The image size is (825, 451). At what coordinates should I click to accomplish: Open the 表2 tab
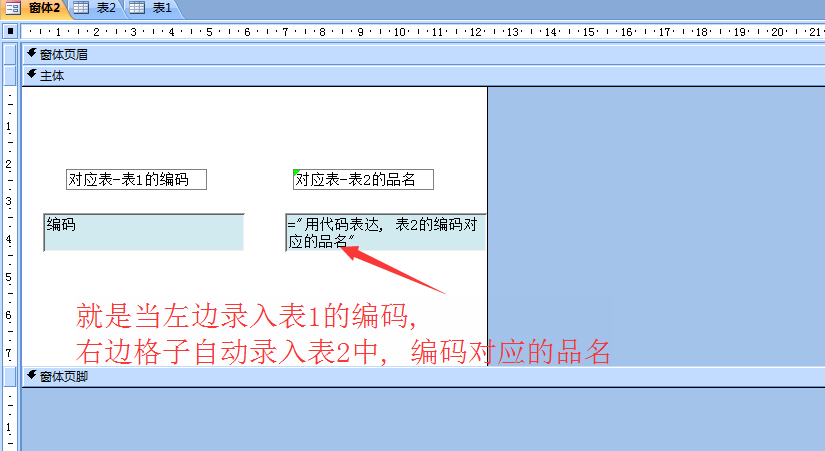[97, 8]
